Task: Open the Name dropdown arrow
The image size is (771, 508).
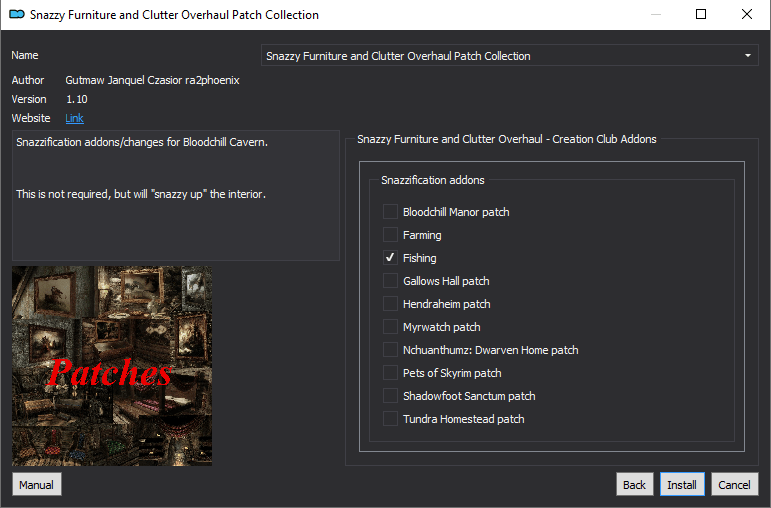Action: click(748, 56)
